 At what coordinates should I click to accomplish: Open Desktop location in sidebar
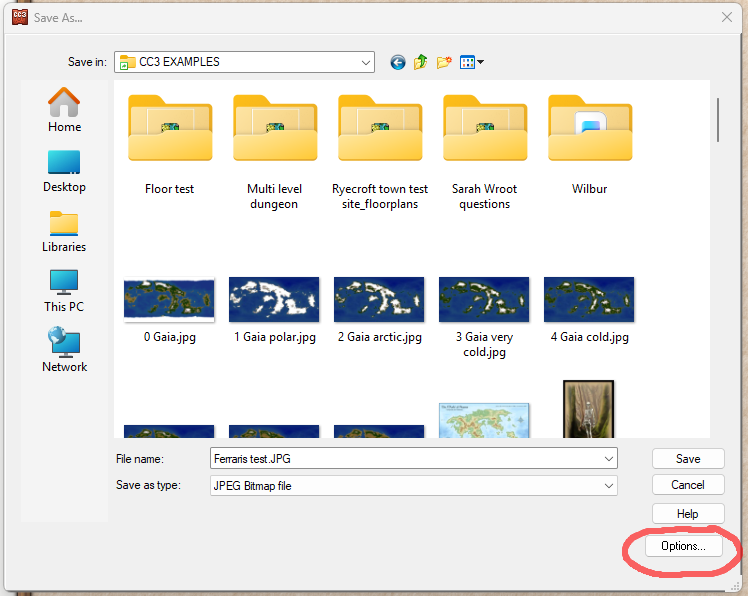pos(64,170)
